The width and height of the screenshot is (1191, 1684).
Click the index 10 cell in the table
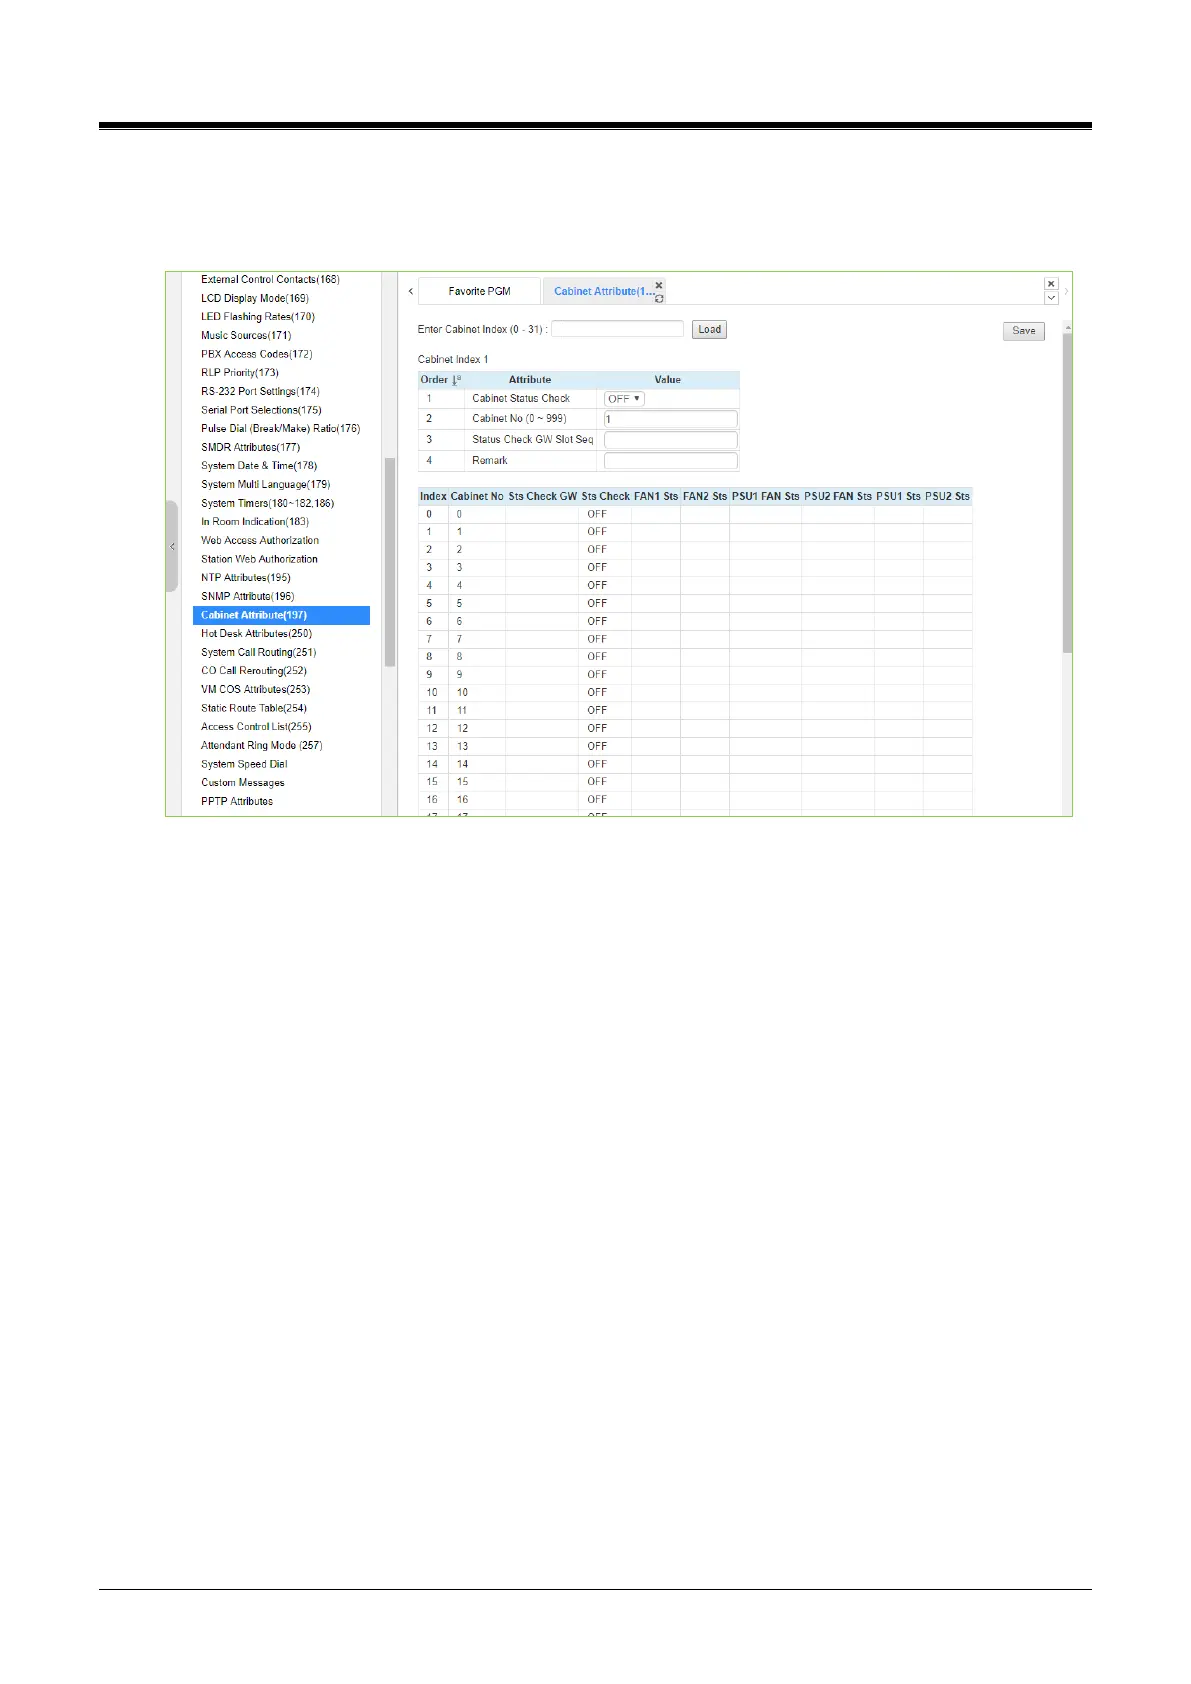tap(432, 693)
